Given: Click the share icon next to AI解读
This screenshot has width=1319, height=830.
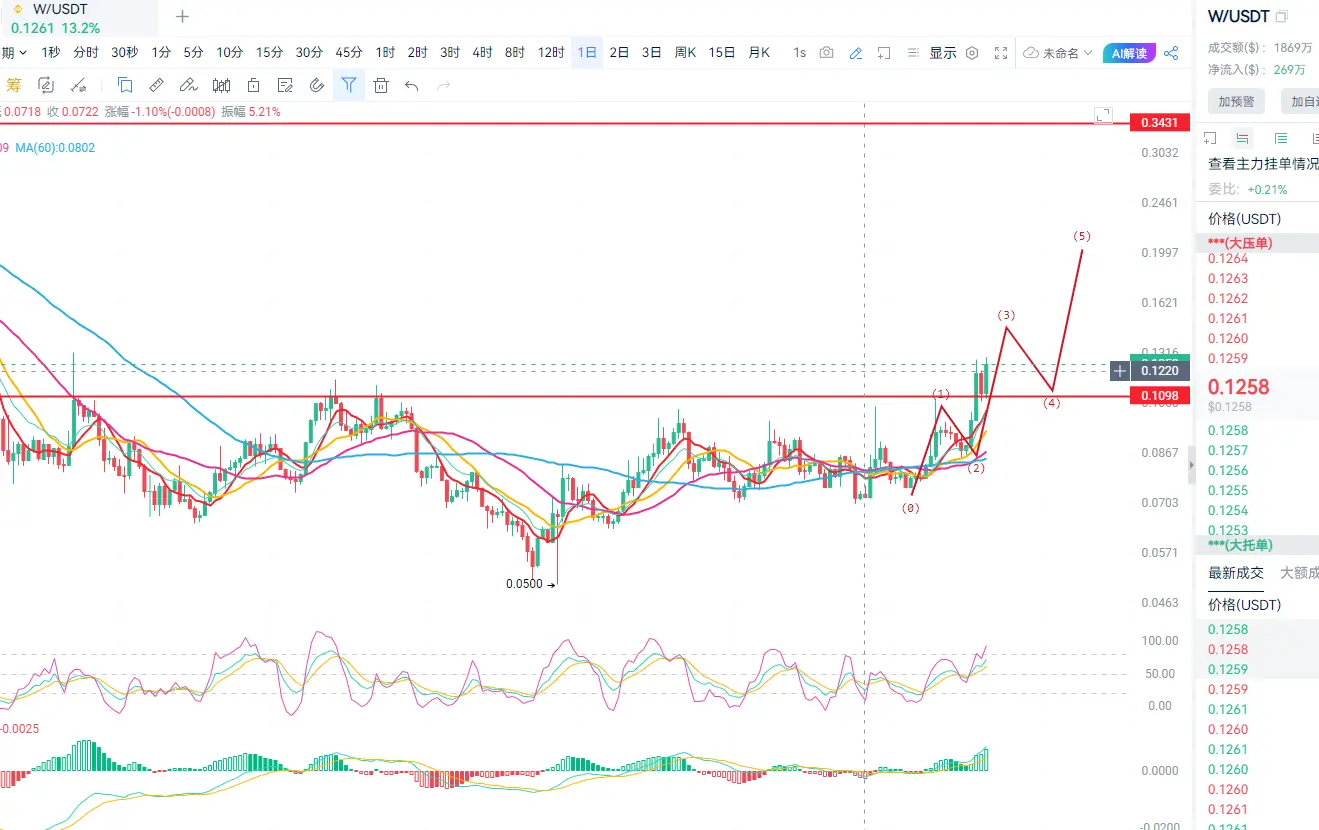Looking at the screenshot, I should coord(1172,53).
